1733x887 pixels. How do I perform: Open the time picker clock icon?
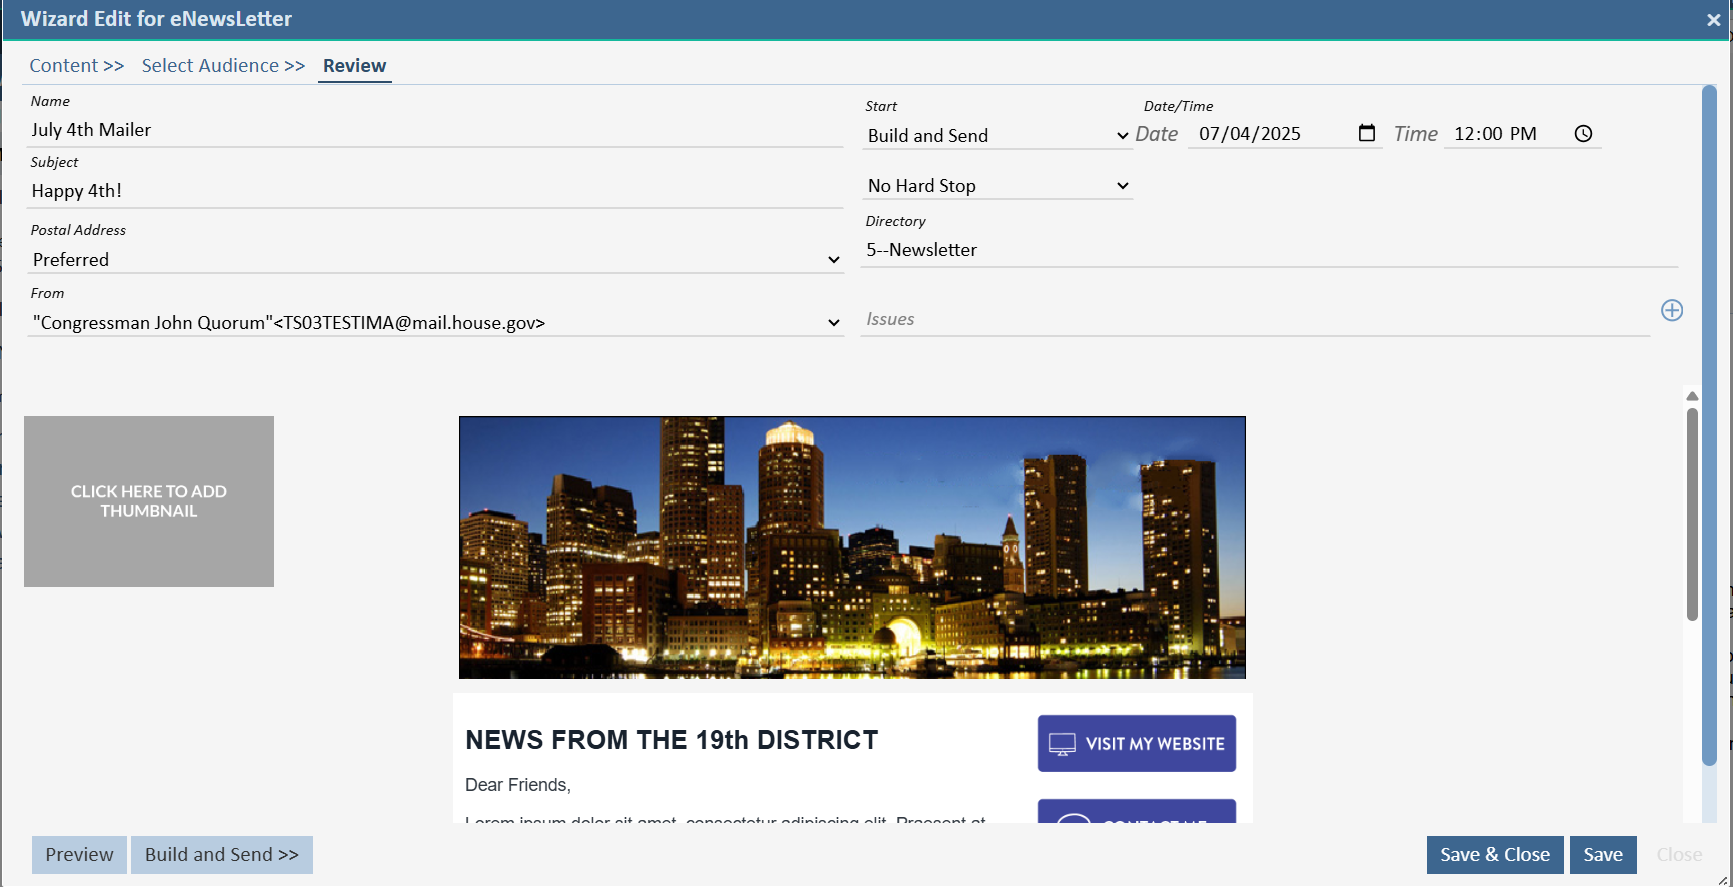coord(1583,134)
